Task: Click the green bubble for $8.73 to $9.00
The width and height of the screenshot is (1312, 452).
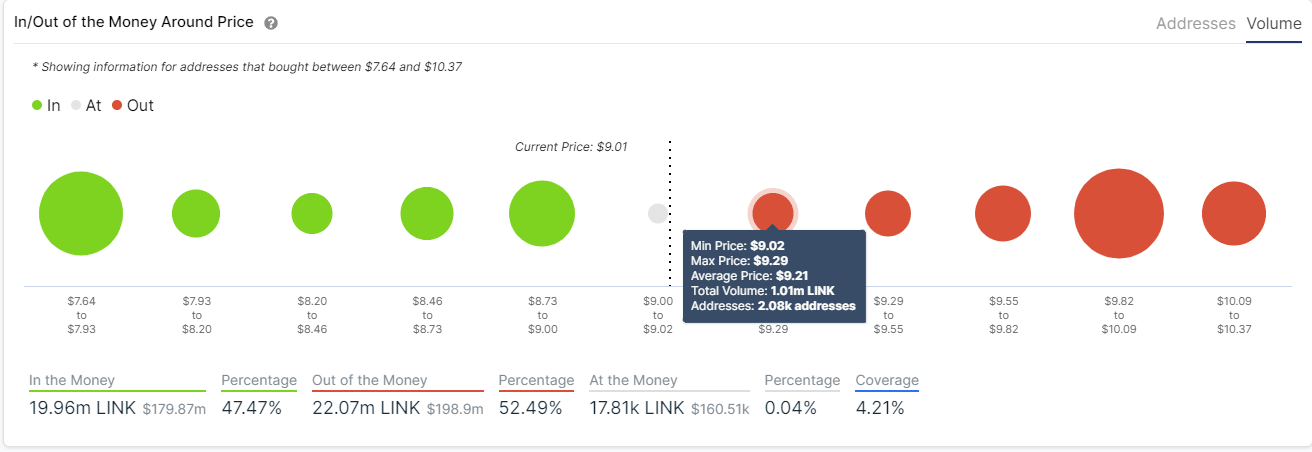Action: [x=542, y=213]
